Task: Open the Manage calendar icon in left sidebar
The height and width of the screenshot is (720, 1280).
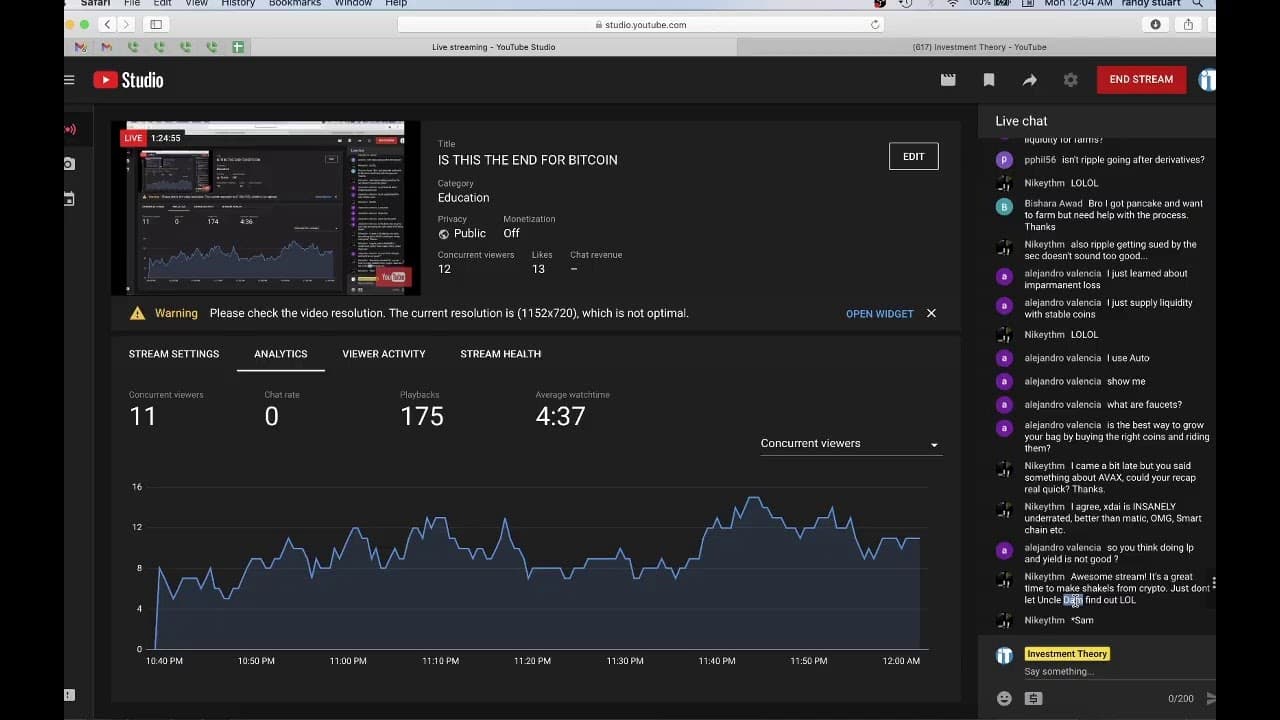Action: point(69,199)
